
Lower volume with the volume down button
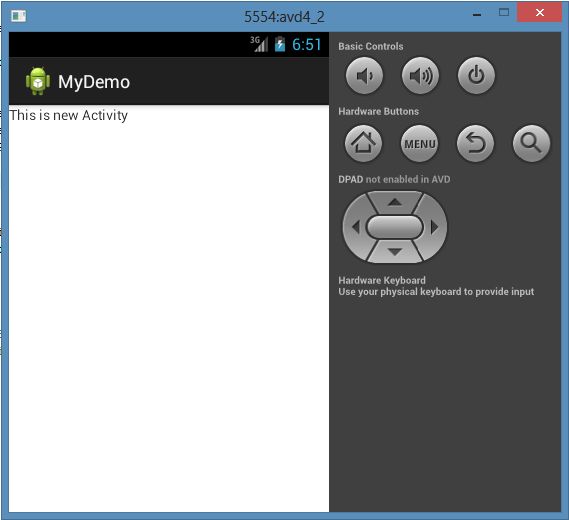[x=364, y=75]
